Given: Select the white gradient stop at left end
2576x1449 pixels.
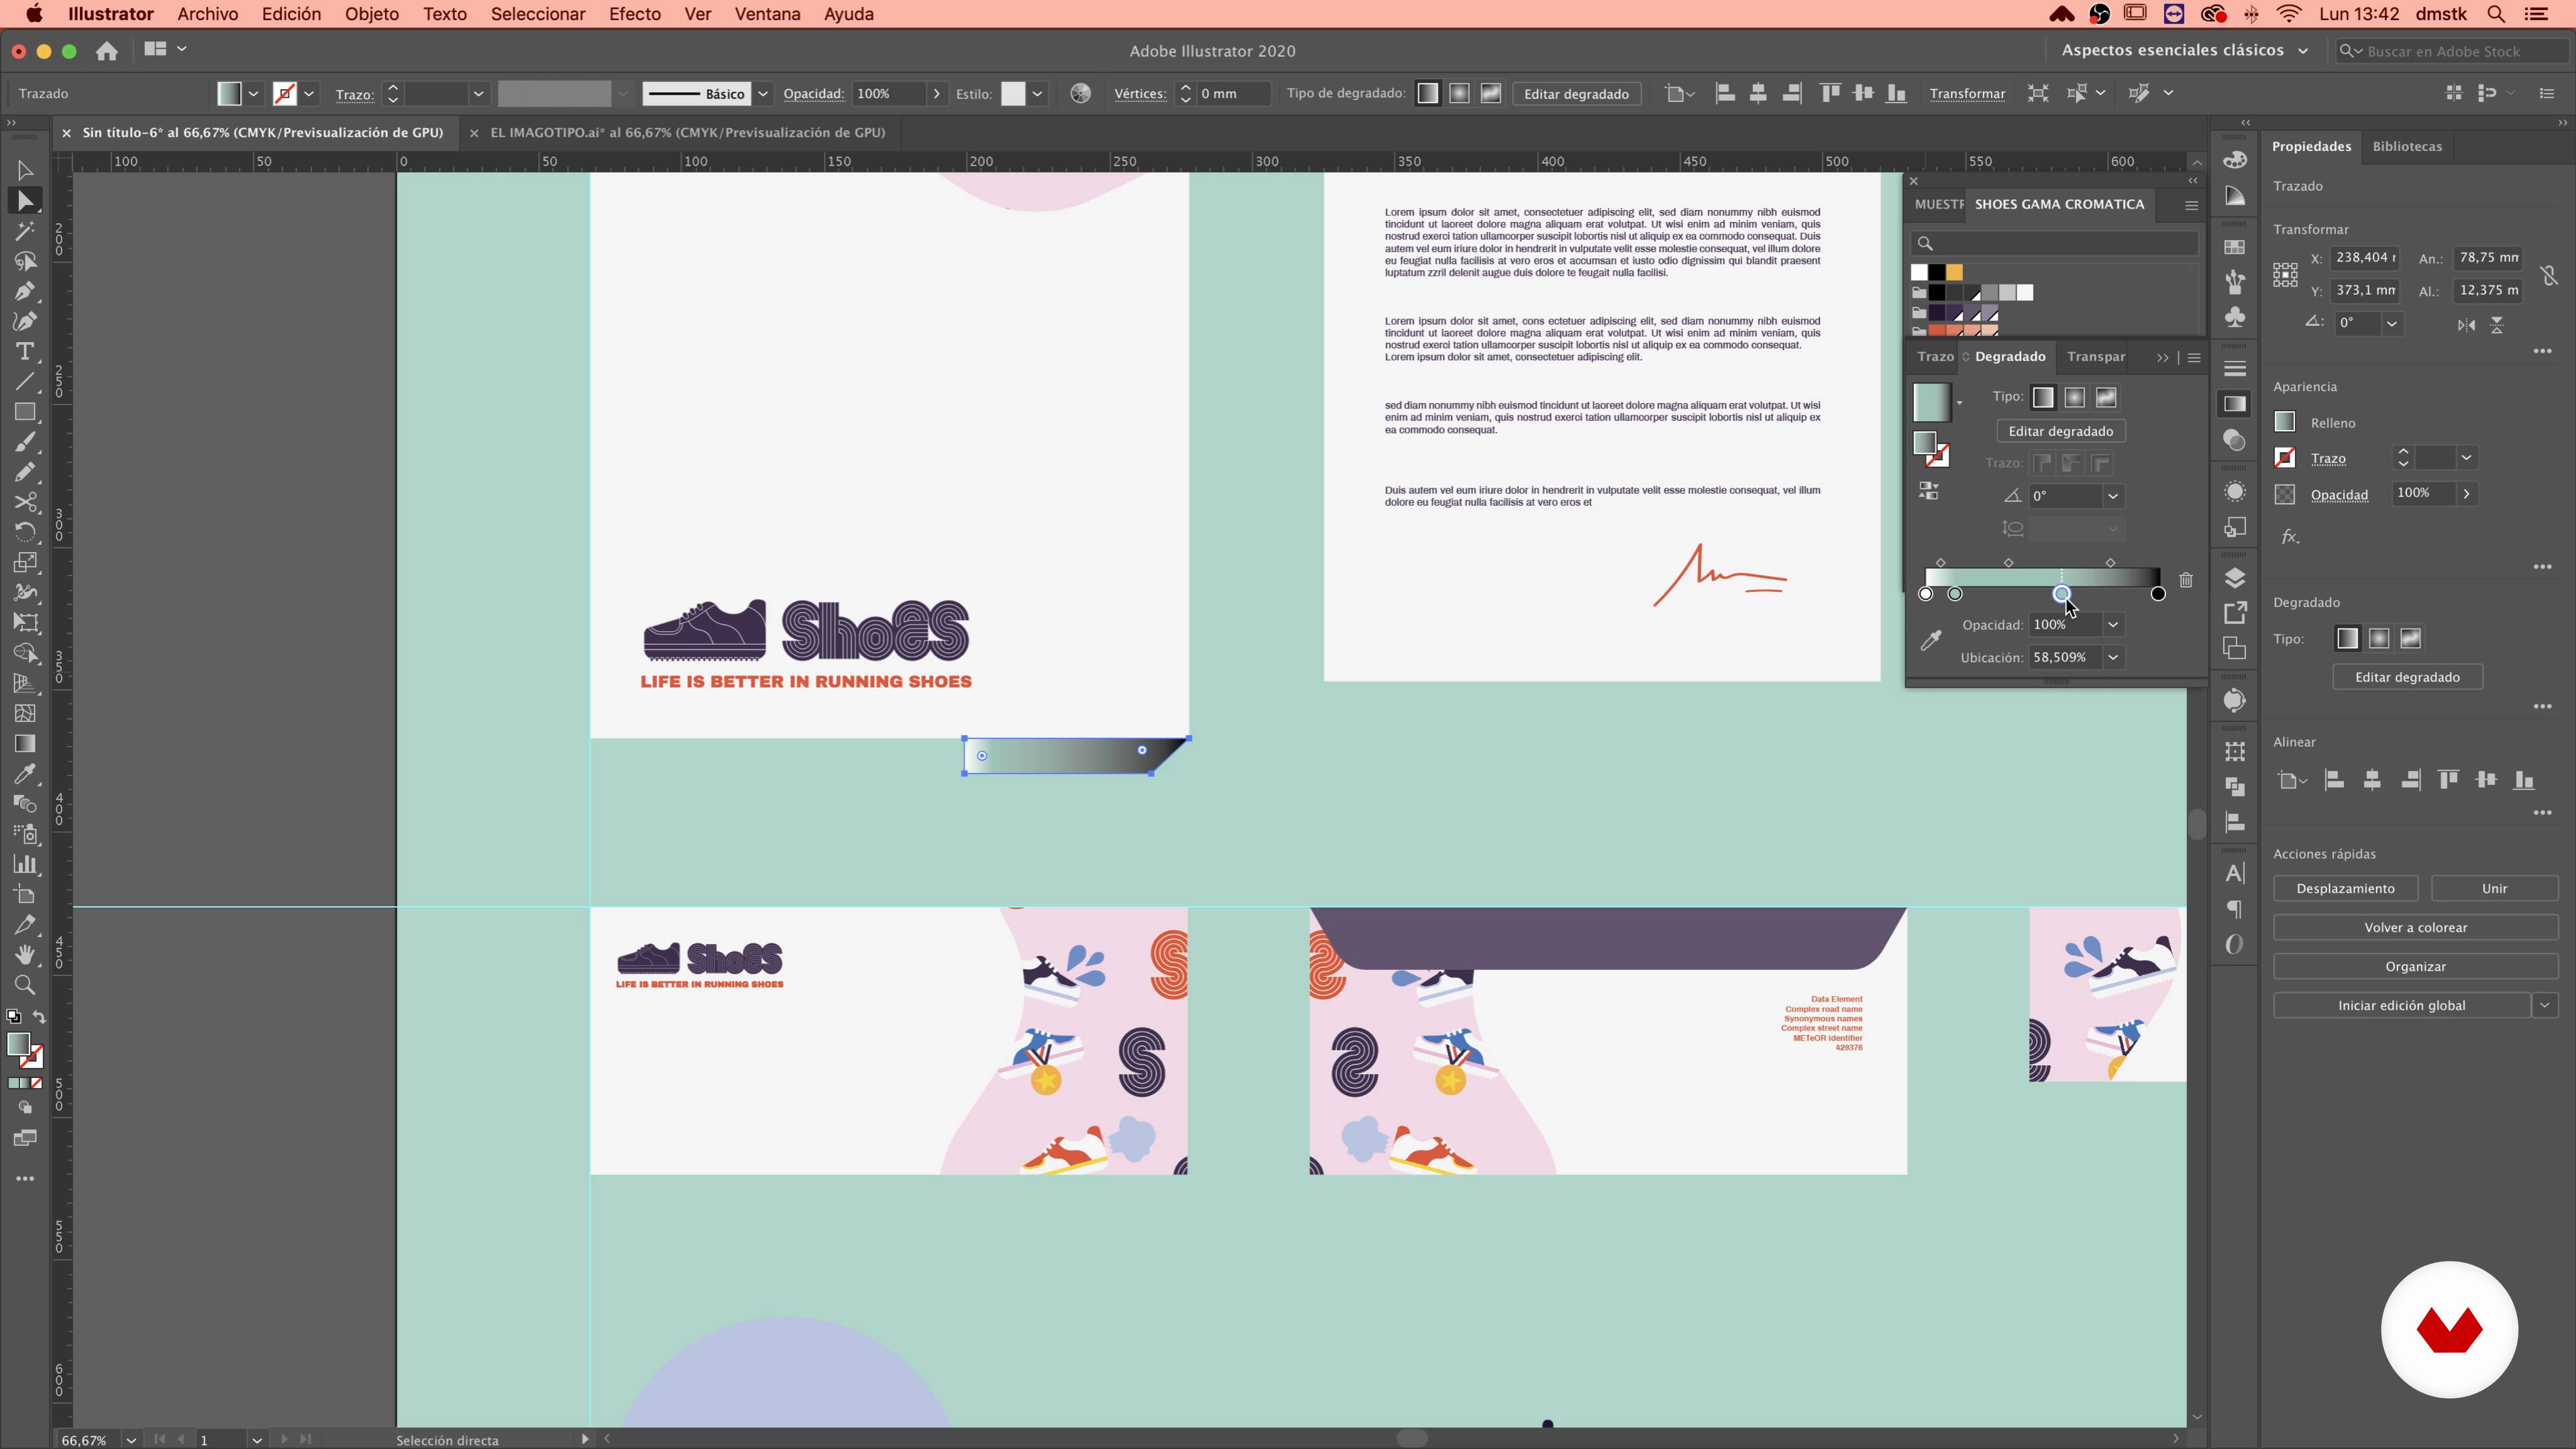Looking at the screenshot, I should point(1926,594).
